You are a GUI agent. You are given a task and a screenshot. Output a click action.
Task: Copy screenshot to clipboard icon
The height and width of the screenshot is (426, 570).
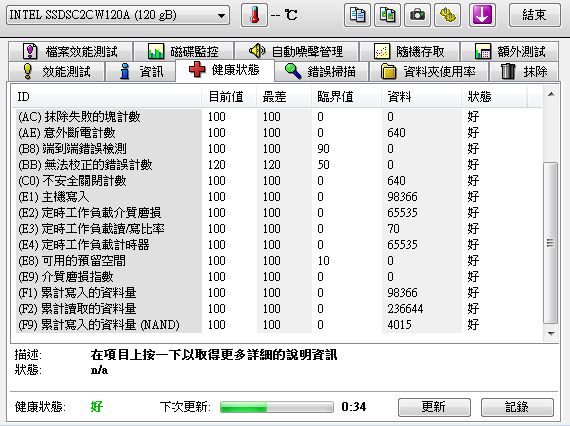[x=388, y=15]
